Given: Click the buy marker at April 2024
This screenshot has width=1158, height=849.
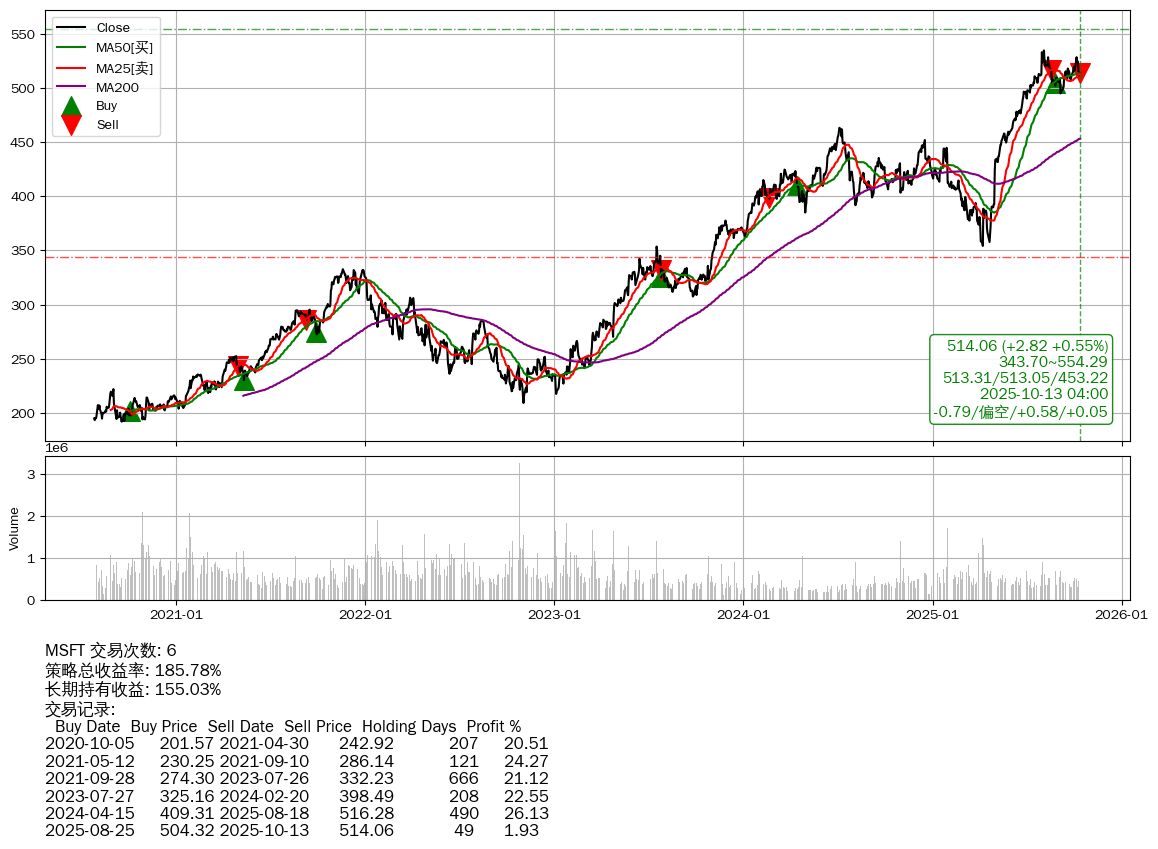Looking at the screenshot, I should click(x=797, y=186).
